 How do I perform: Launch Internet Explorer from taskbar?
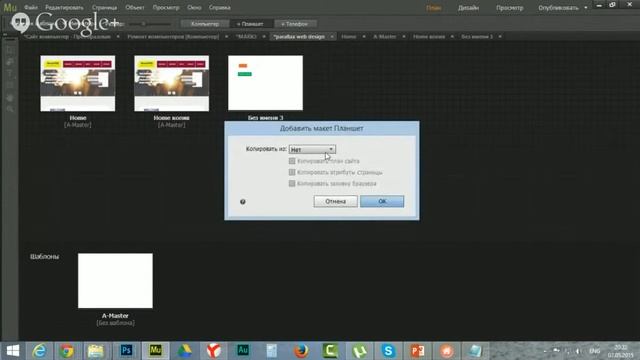pos(39,351)
